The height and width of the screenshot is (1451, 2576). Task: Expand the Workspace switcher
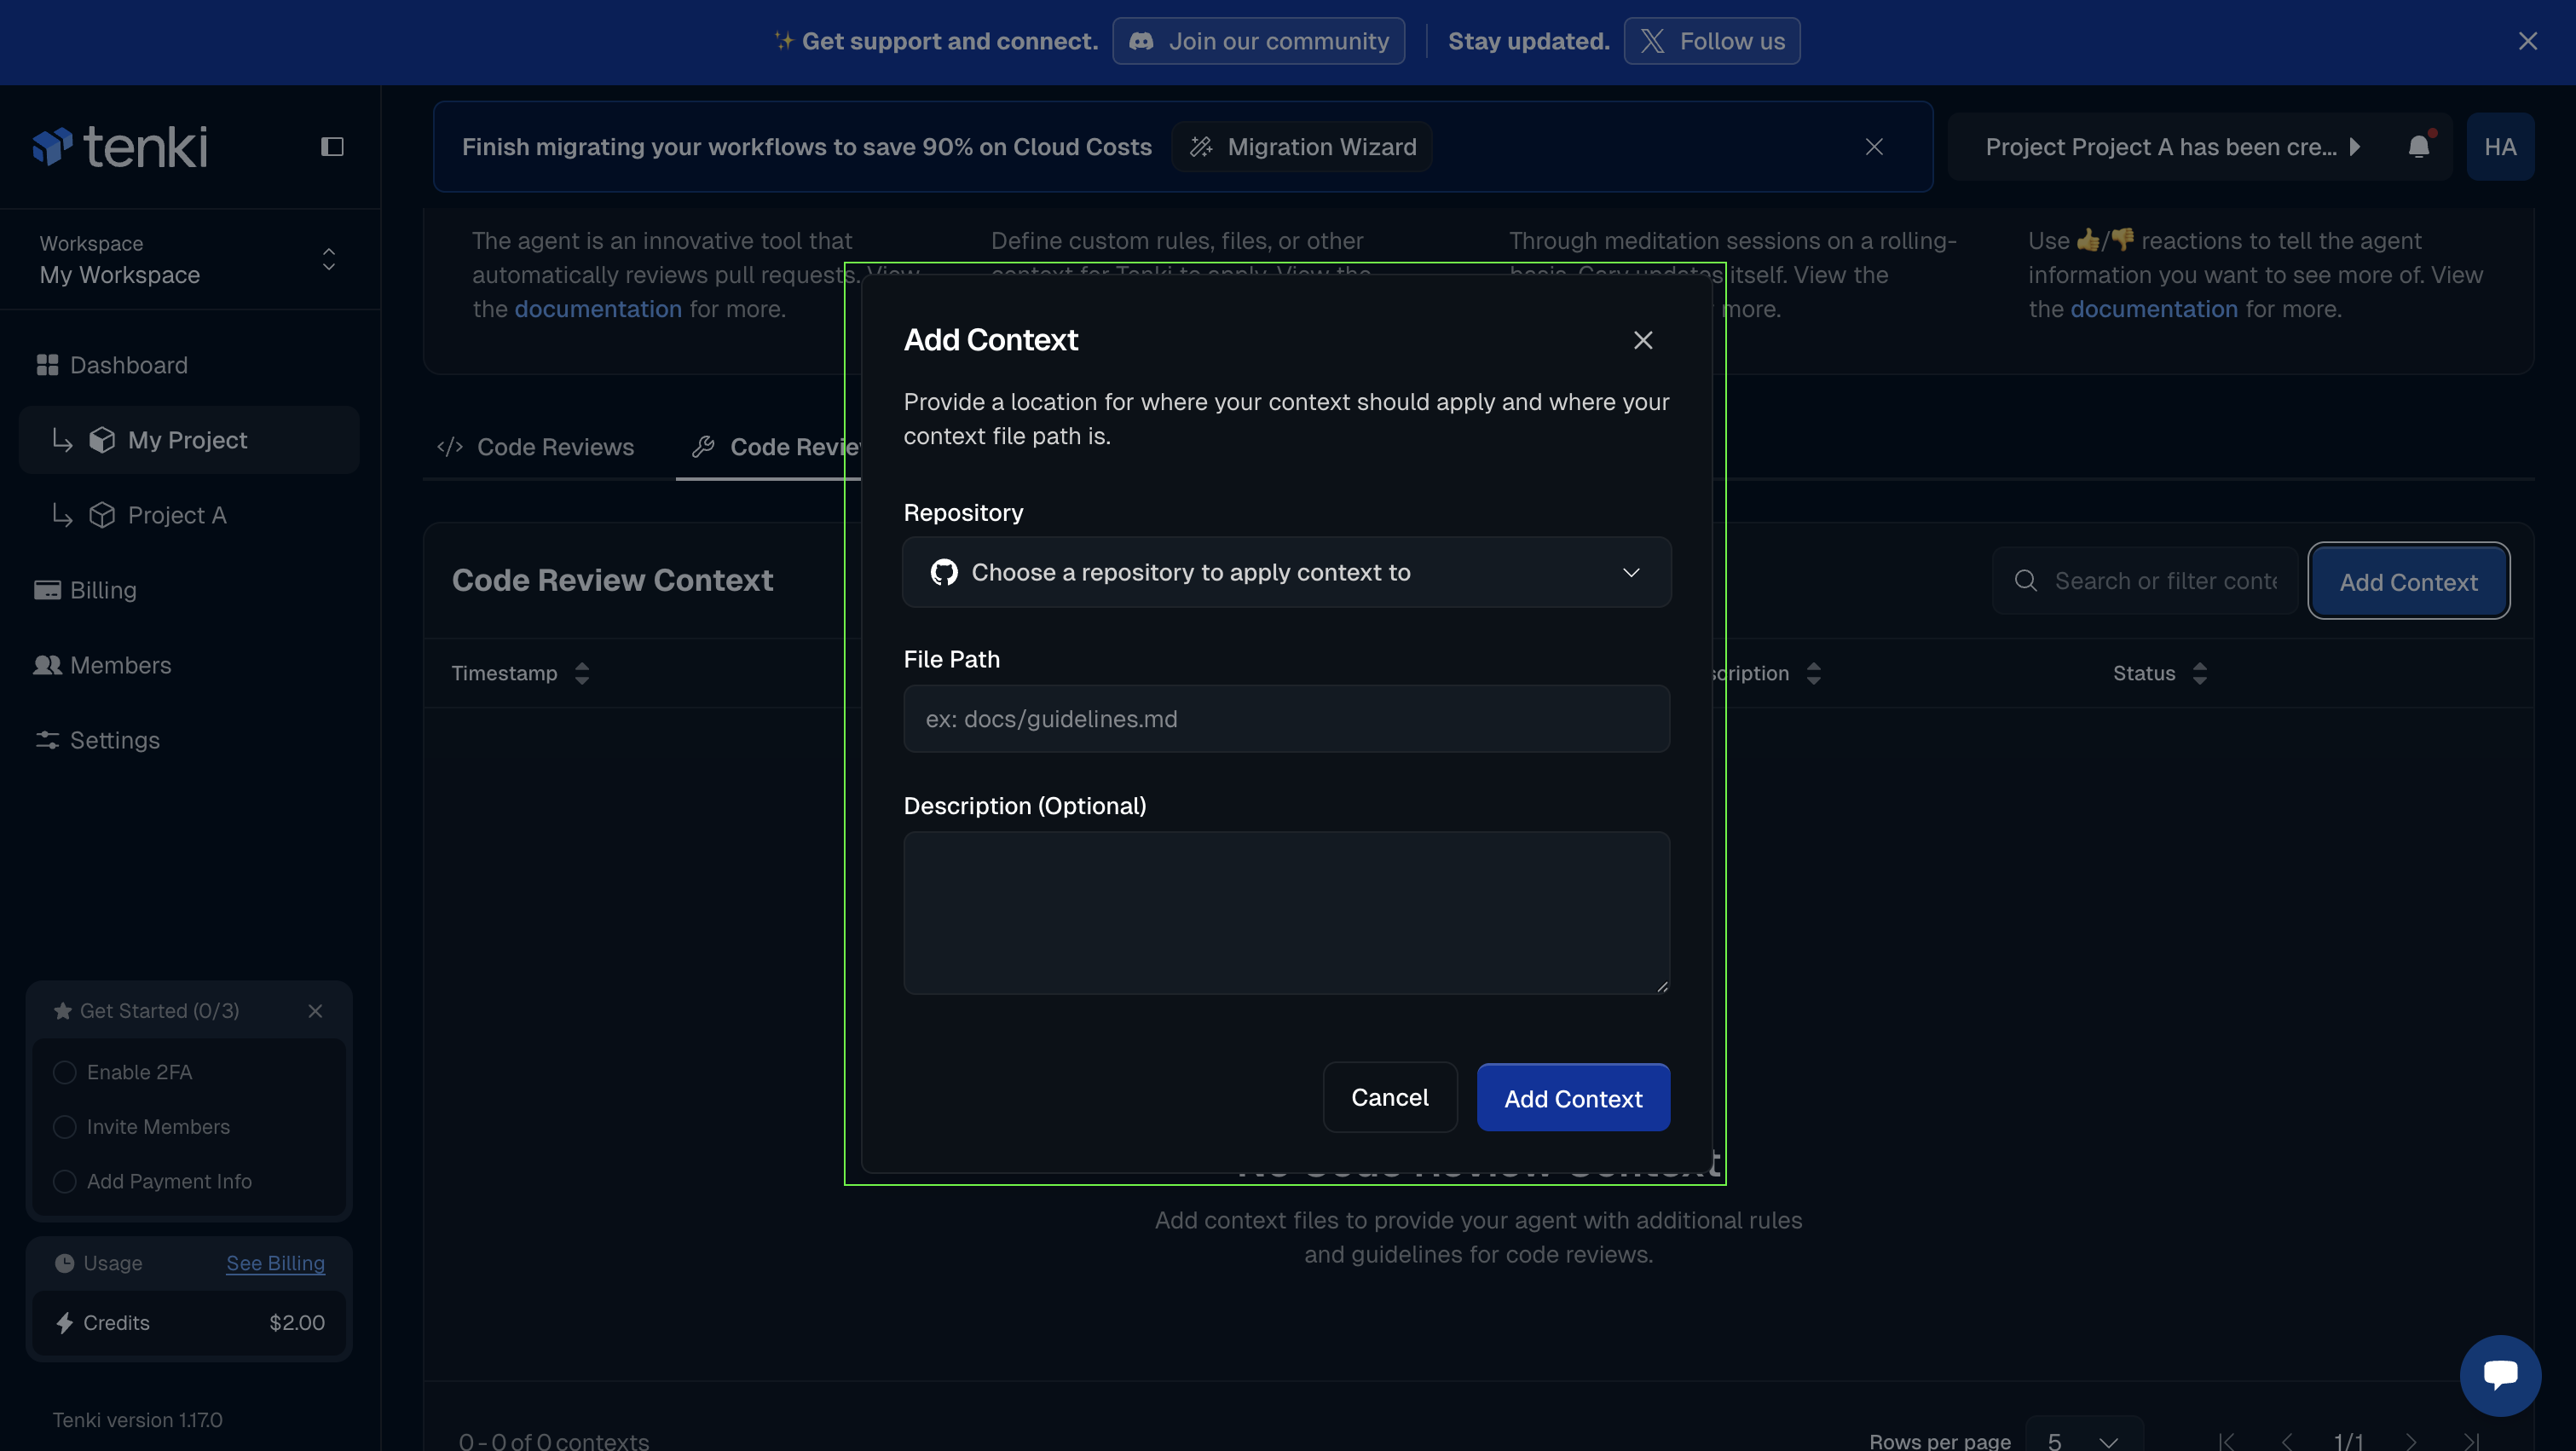[190, 260]
